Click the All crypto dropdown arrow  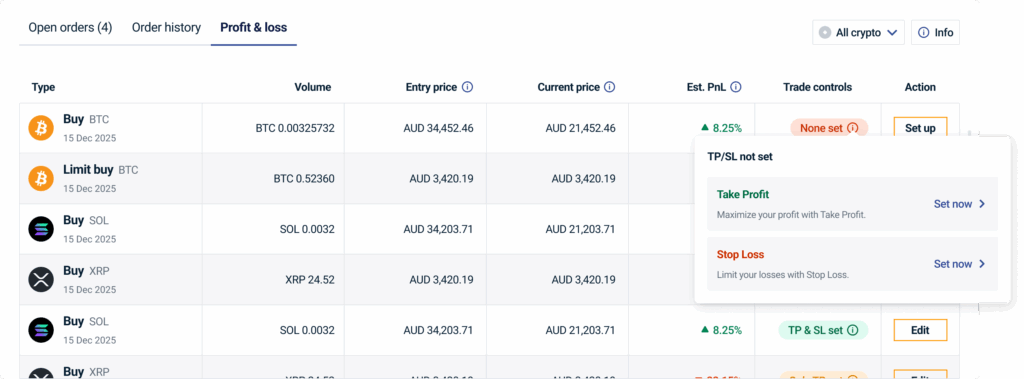(x=892, y=33)
